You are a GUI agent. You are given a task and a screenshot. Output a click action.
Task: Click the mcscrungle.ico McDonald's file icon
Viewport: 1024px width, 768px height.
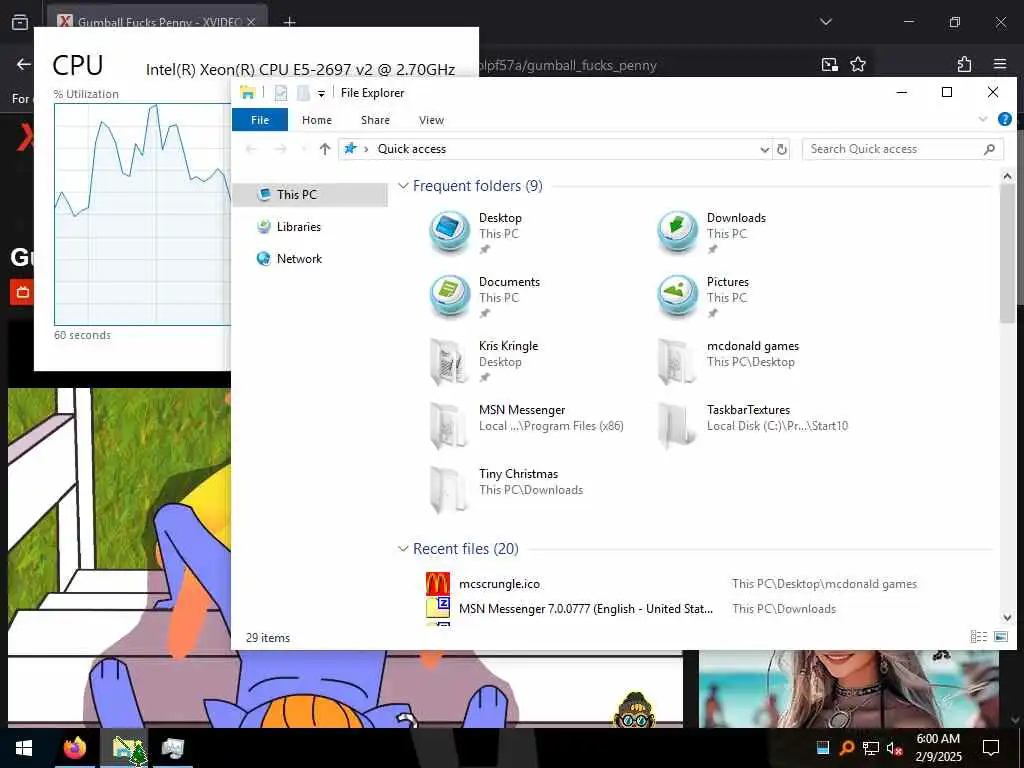(438, 584)
